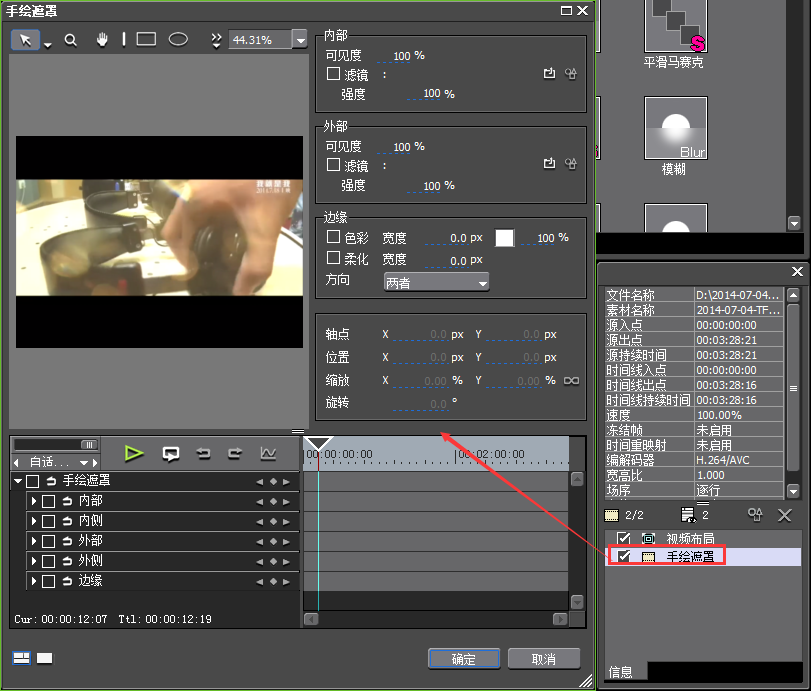Enable the 滤镜 checkbox under 内部
This screenshot has height=691, width=811.
pyautogui.click(x=334, y=74)
